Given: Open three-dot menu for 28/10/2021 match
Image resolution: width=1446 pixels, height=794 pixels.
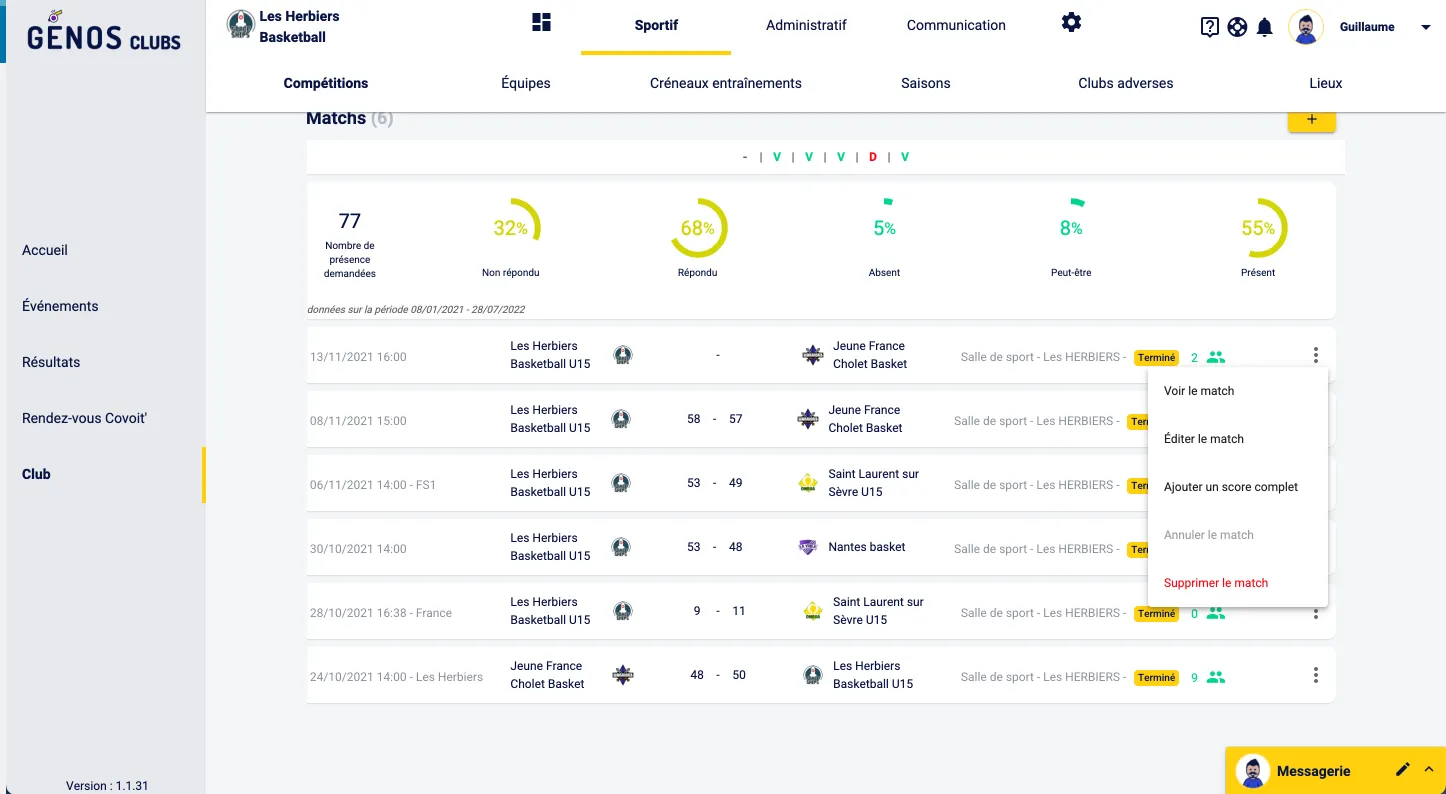Looking at the screenshot, I should [1316, 611].
